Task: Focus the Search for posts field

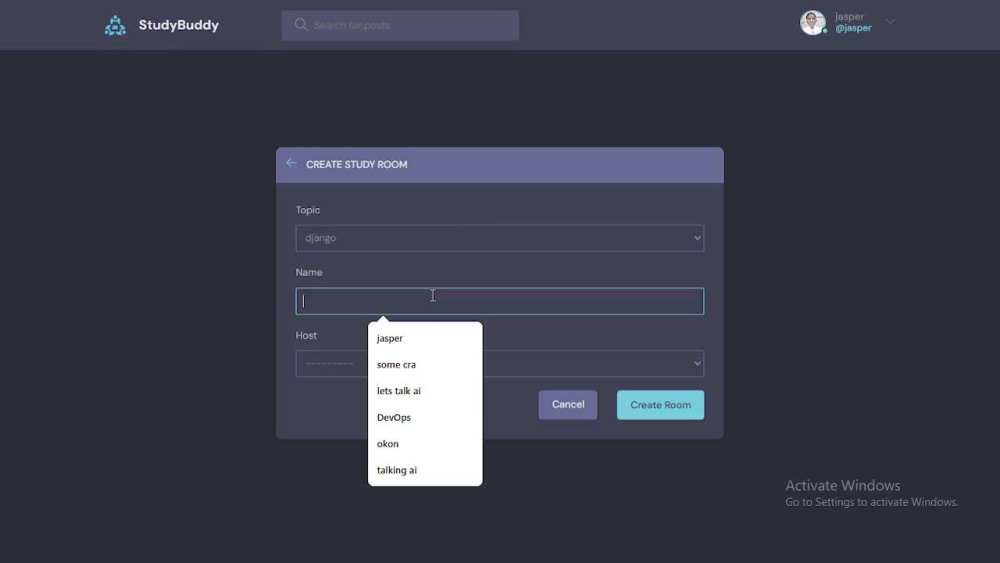Action: pos(401,26)
